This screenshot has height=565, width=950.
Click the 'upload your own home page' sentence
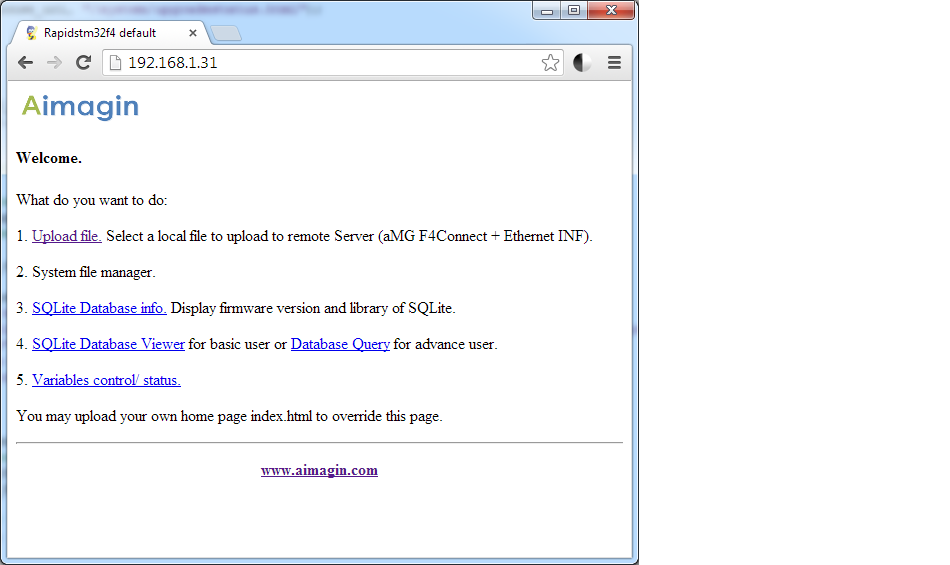[230, 417]
